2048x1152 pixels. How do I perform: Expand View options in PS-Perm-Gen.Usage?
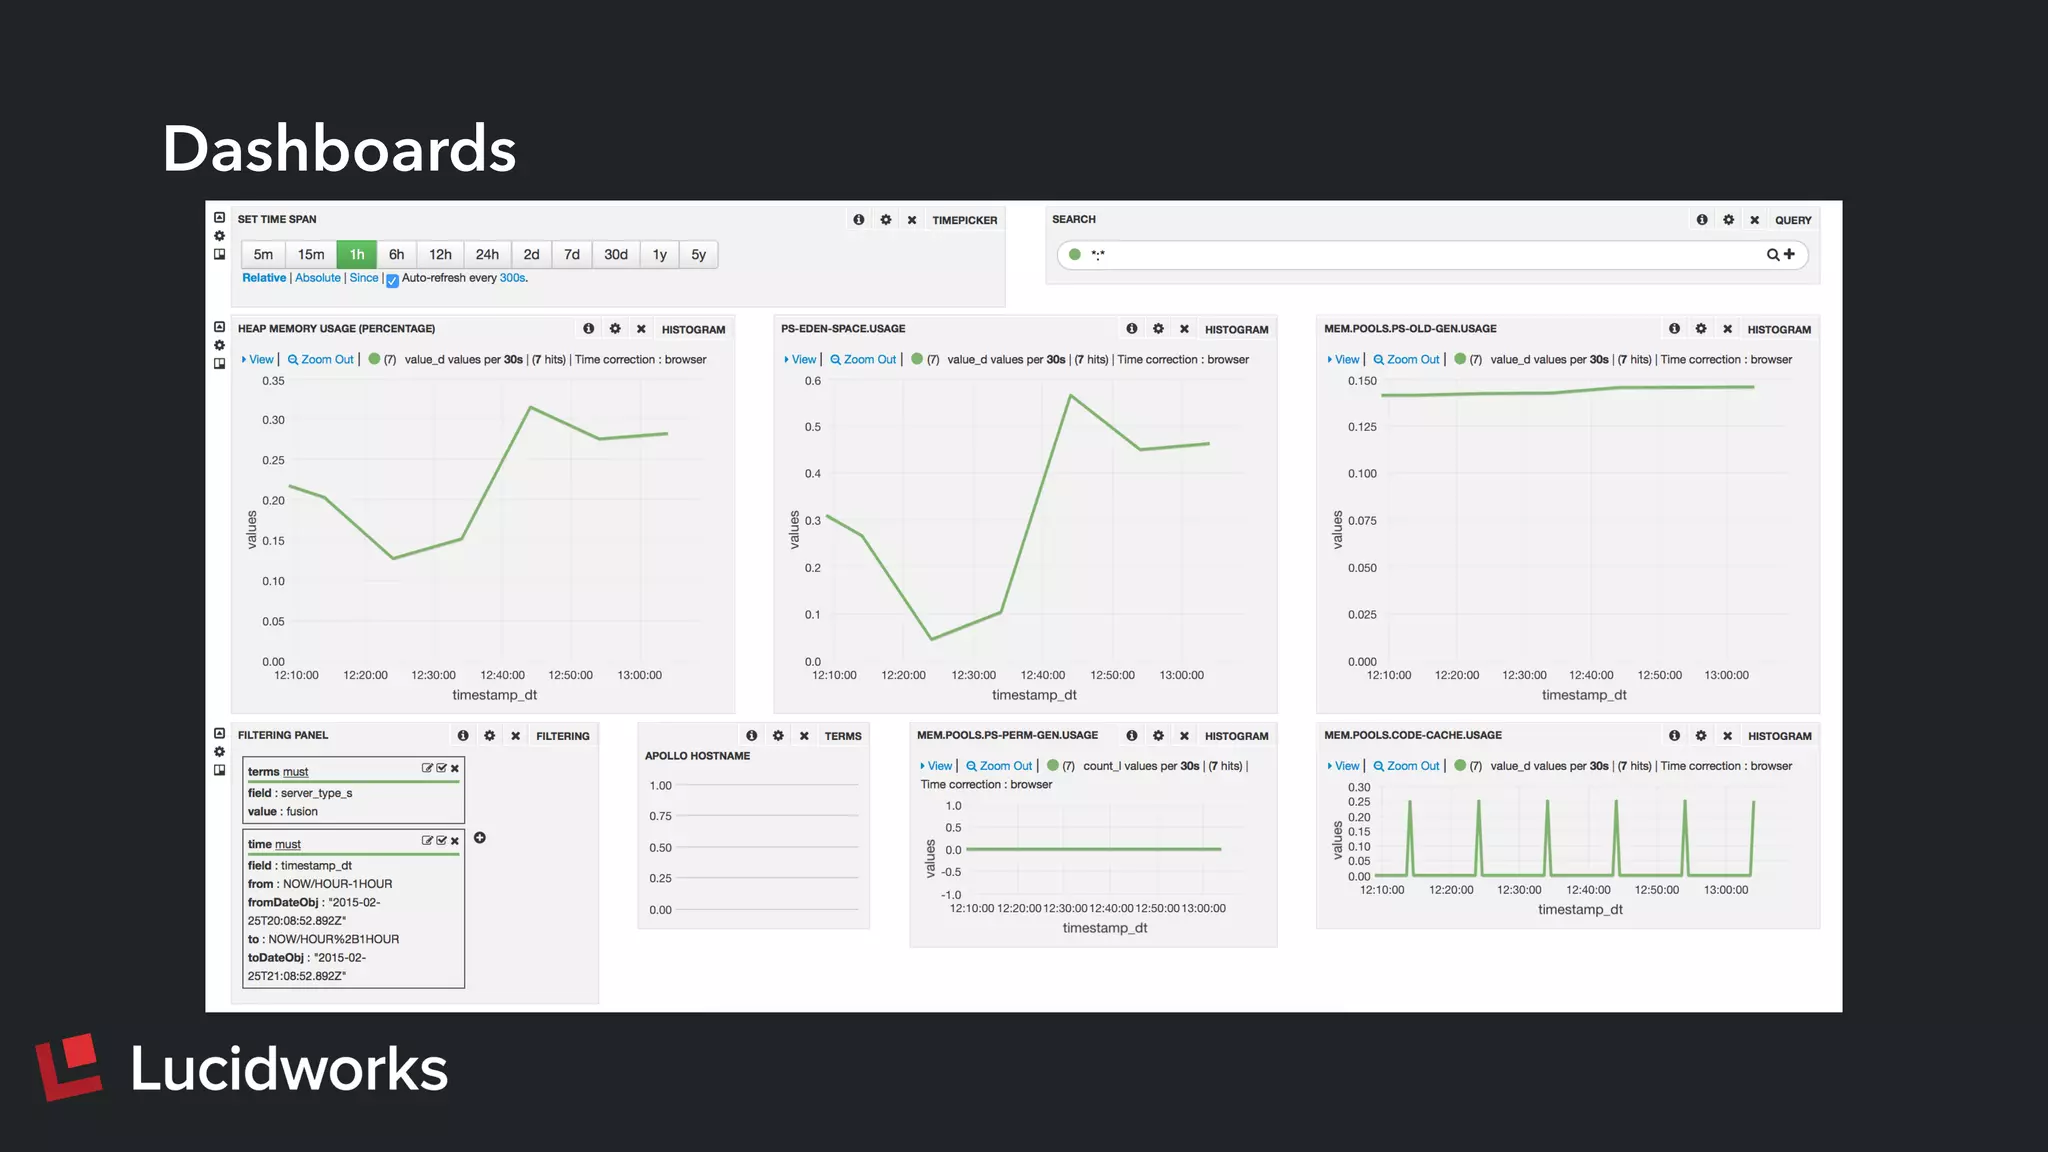click(x=937, y=767)
